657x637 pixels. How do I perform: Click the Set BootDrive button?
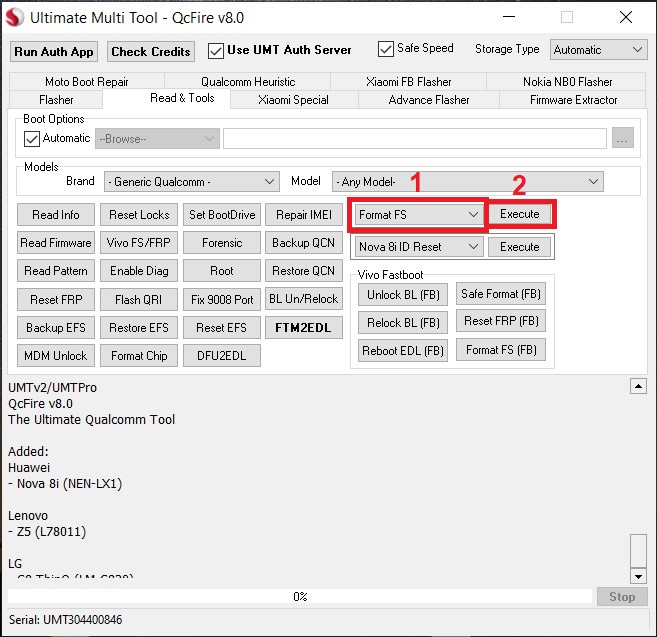pyautogui.click(x=222, y=215)
